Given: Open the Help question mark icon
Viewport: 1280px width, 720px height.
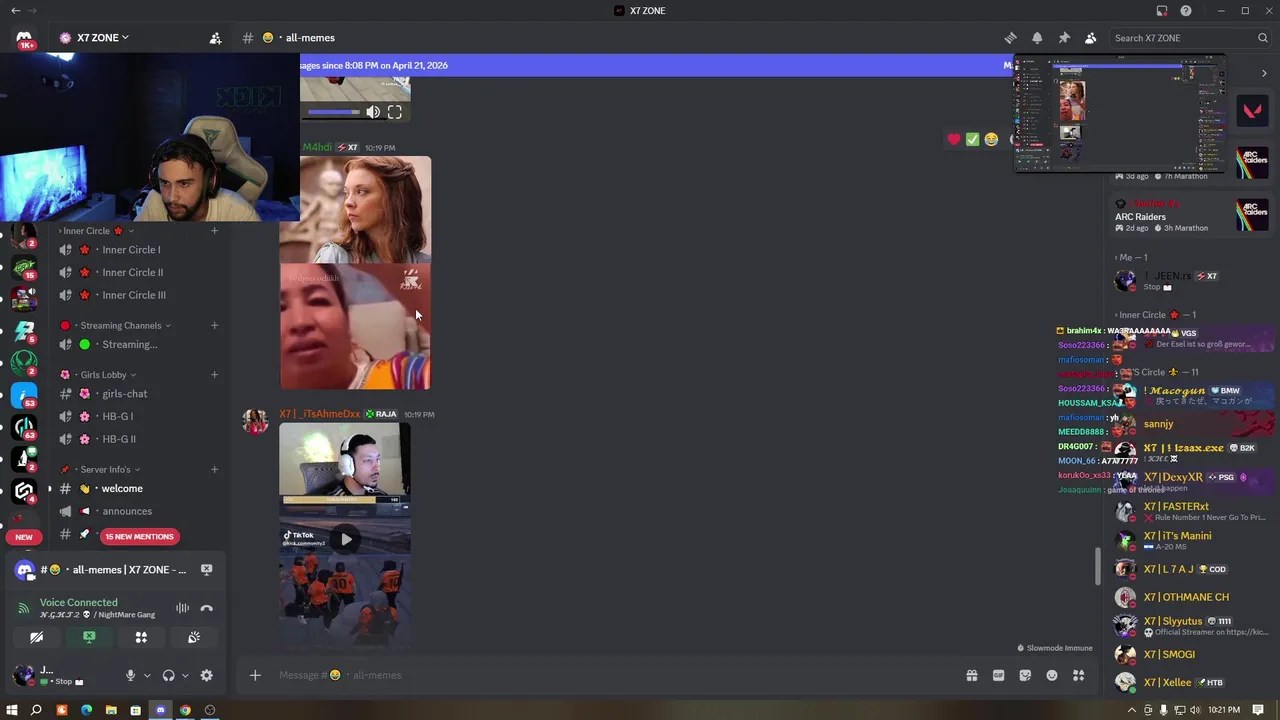Looking at the screenshot, I should point(1186,11).
